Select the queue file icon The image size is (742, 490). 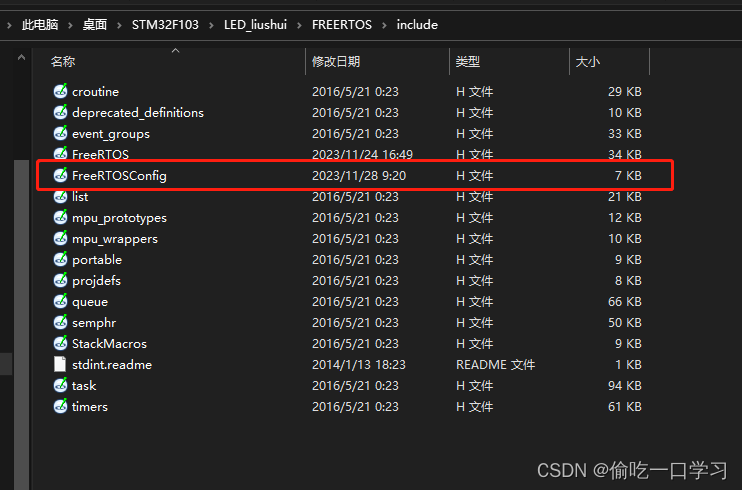[60, 301]
